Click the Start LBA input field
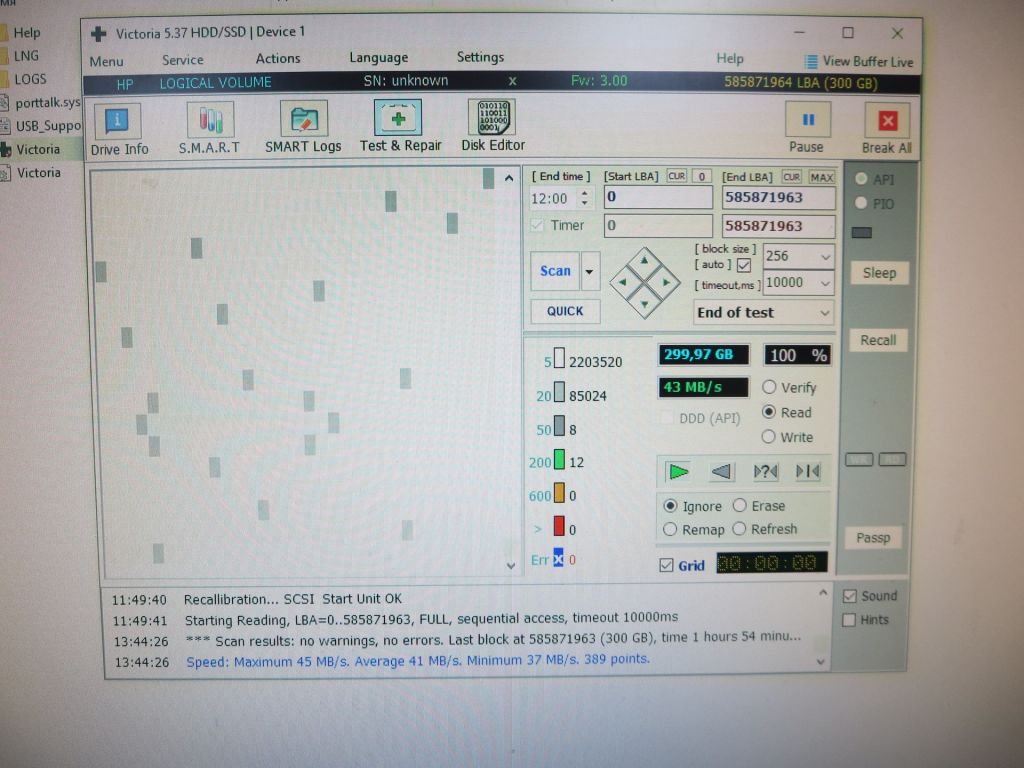 pos(658,197)
